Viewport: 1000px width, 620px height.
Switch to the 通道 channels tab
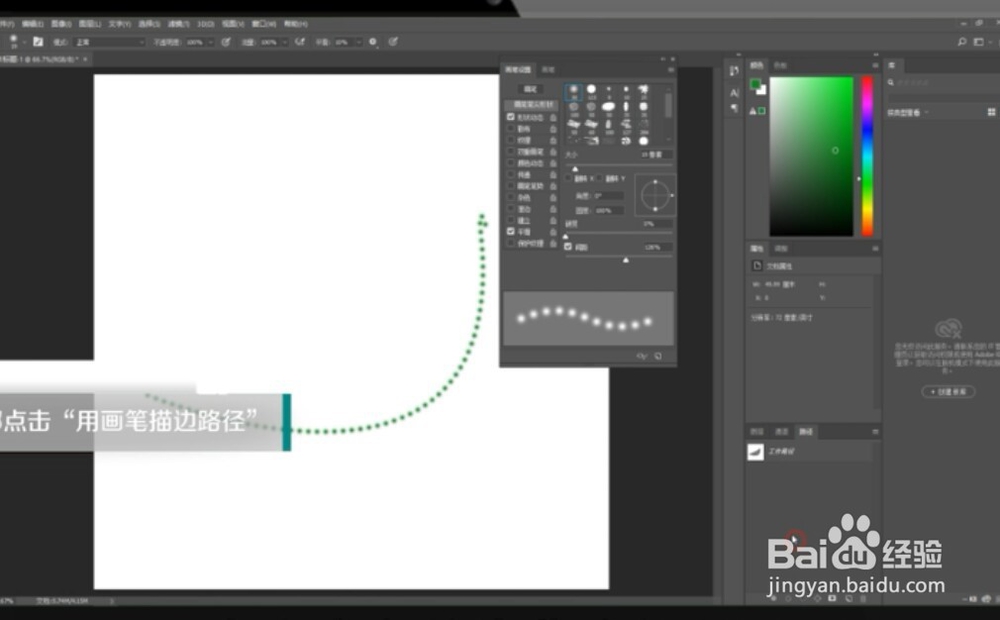click(x=781, y=432)
